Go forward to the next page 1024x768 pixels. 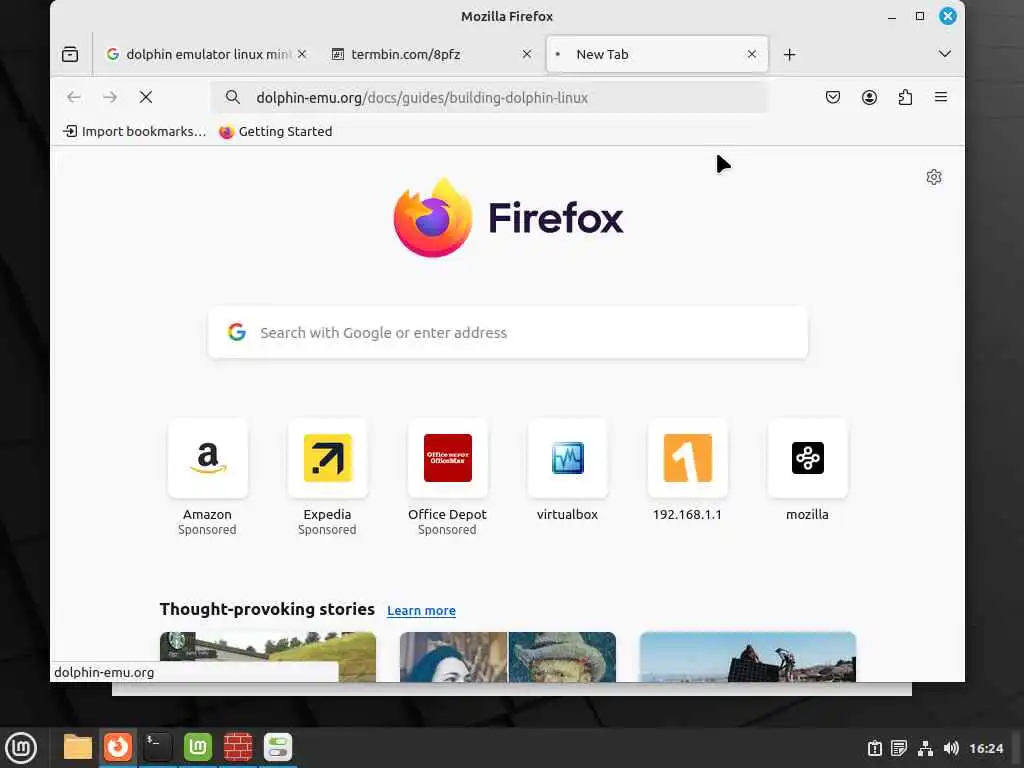[110, 97]
